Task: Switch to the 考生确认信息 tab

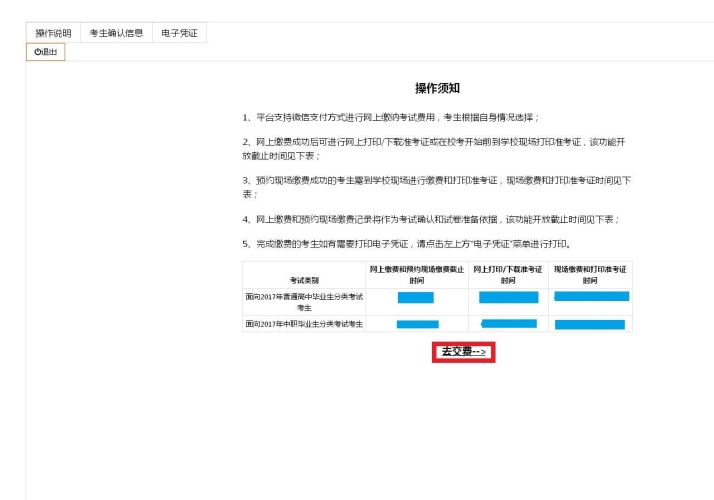Action: click(117, 33)
